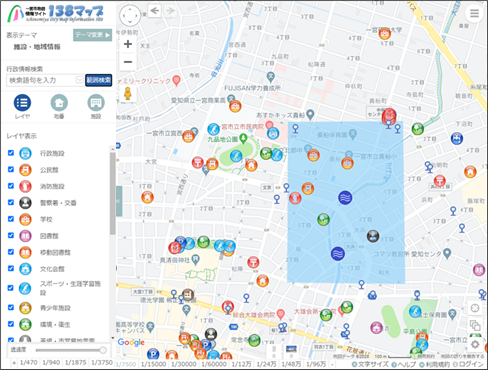Collapse scale list with the minus after 1/96万
488x370 pixels.
(x=332, y=364)
